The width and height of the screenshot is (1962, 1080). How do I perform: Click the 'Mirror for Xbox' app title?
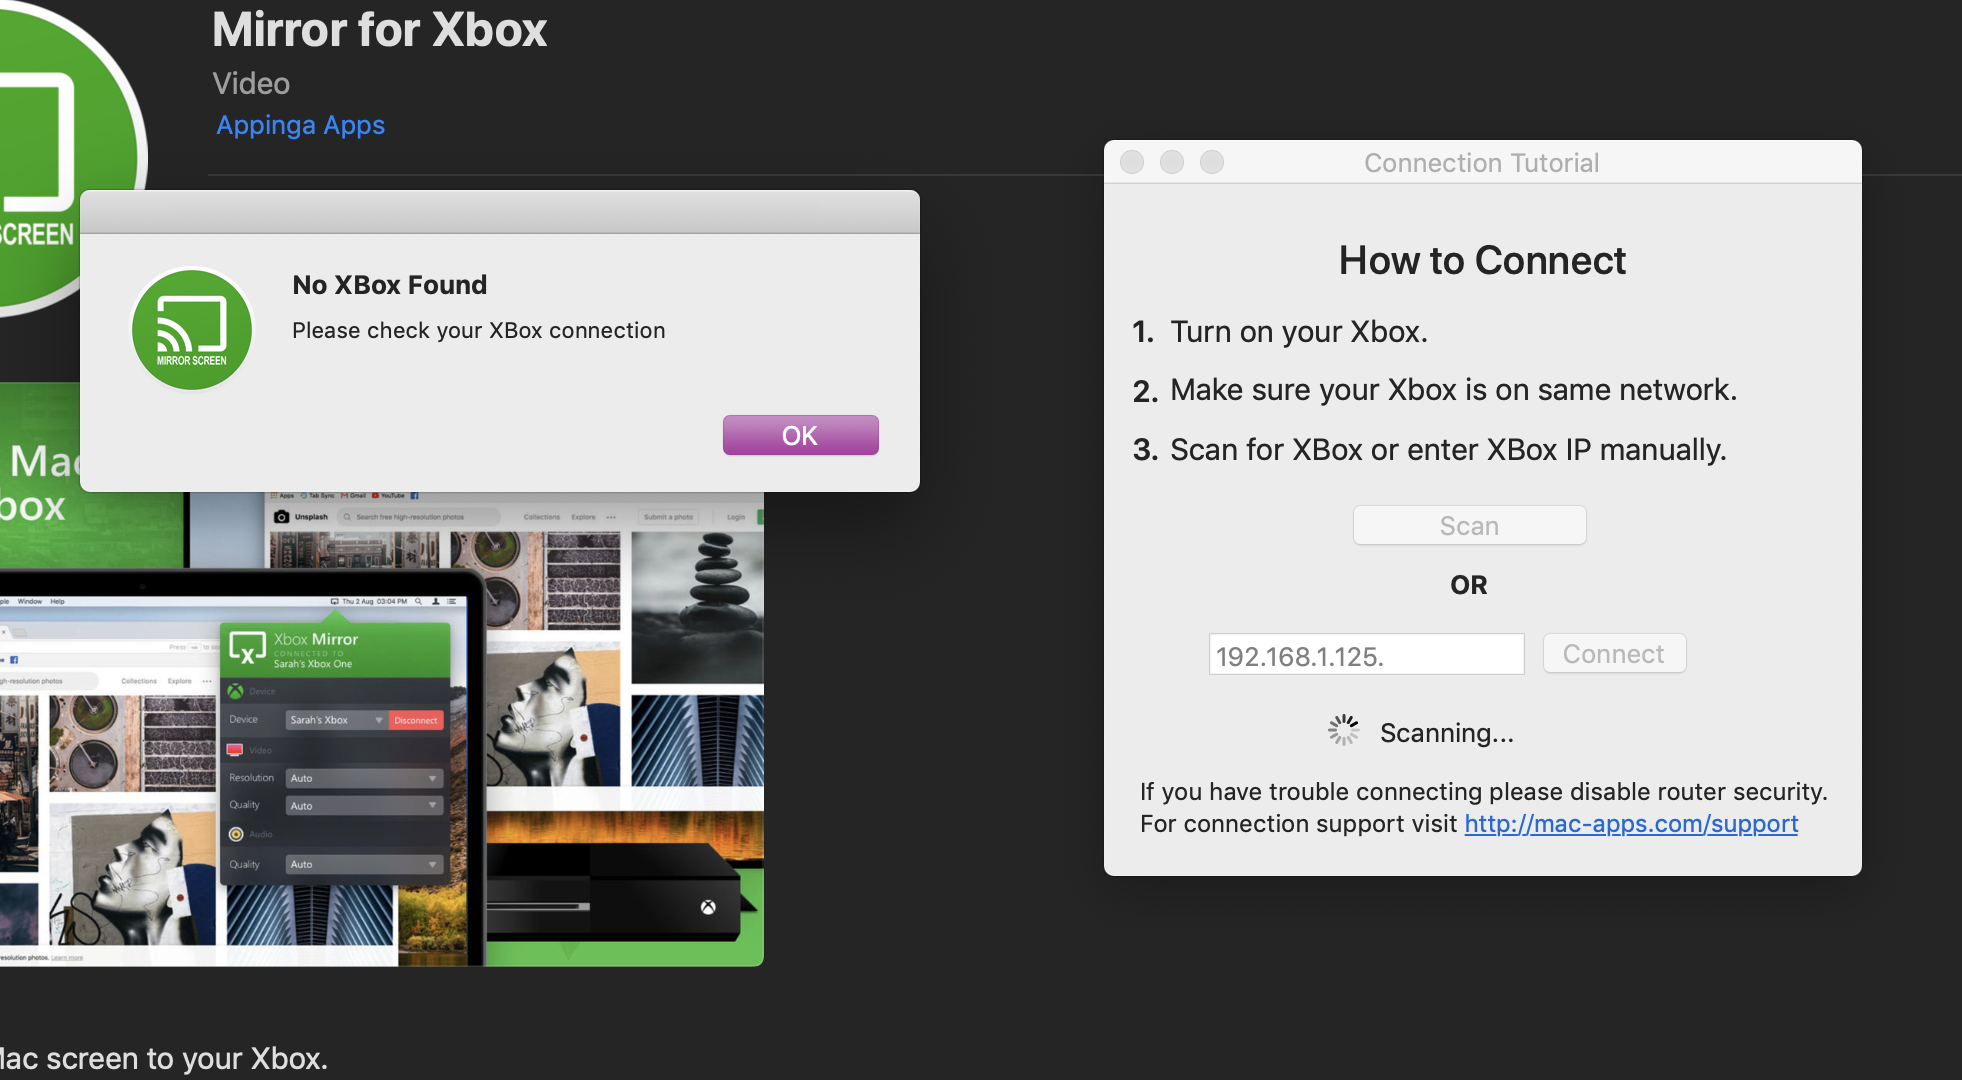pyautogui.click(x=379, y=29)
